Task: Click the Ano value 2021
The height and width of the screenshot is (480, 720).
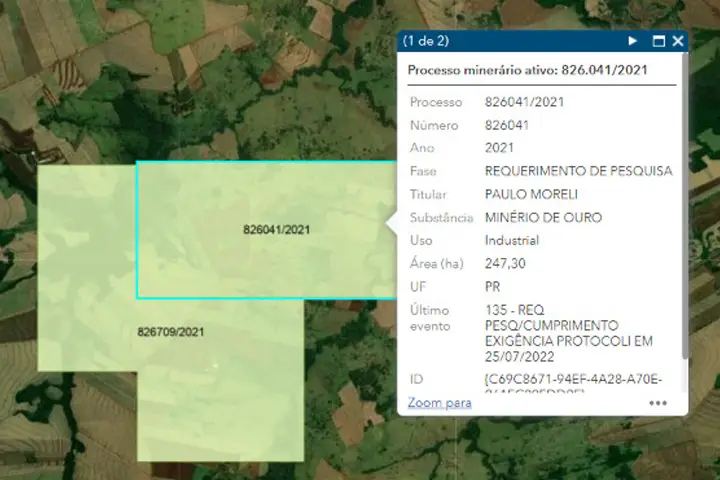Action: [x=499, y=149]
